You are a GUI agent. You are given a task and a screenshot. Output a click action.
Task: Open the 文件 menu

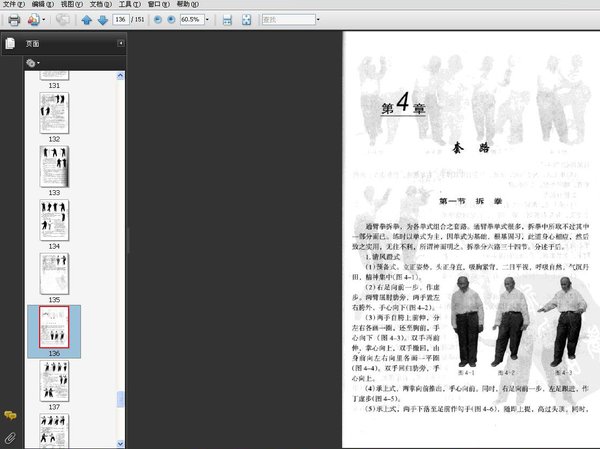pos(14,4)
